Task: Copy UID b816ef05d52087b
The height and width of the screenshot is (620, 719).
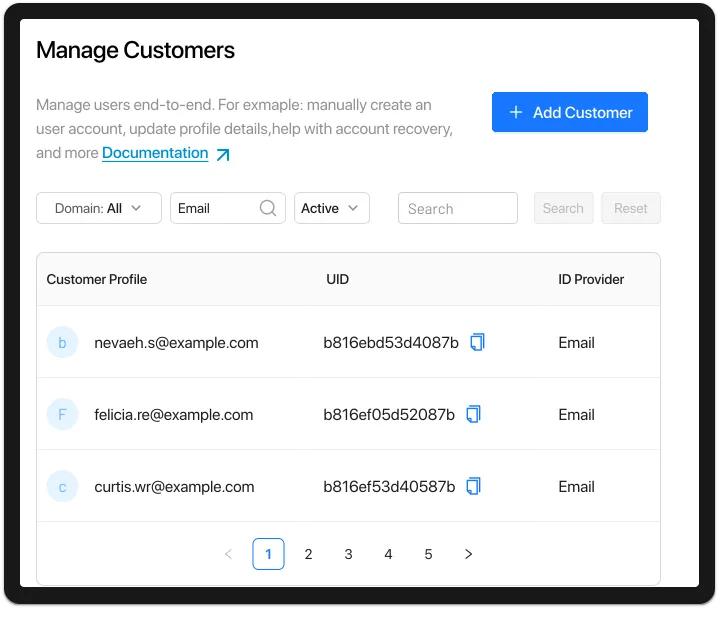Action: 473,414
